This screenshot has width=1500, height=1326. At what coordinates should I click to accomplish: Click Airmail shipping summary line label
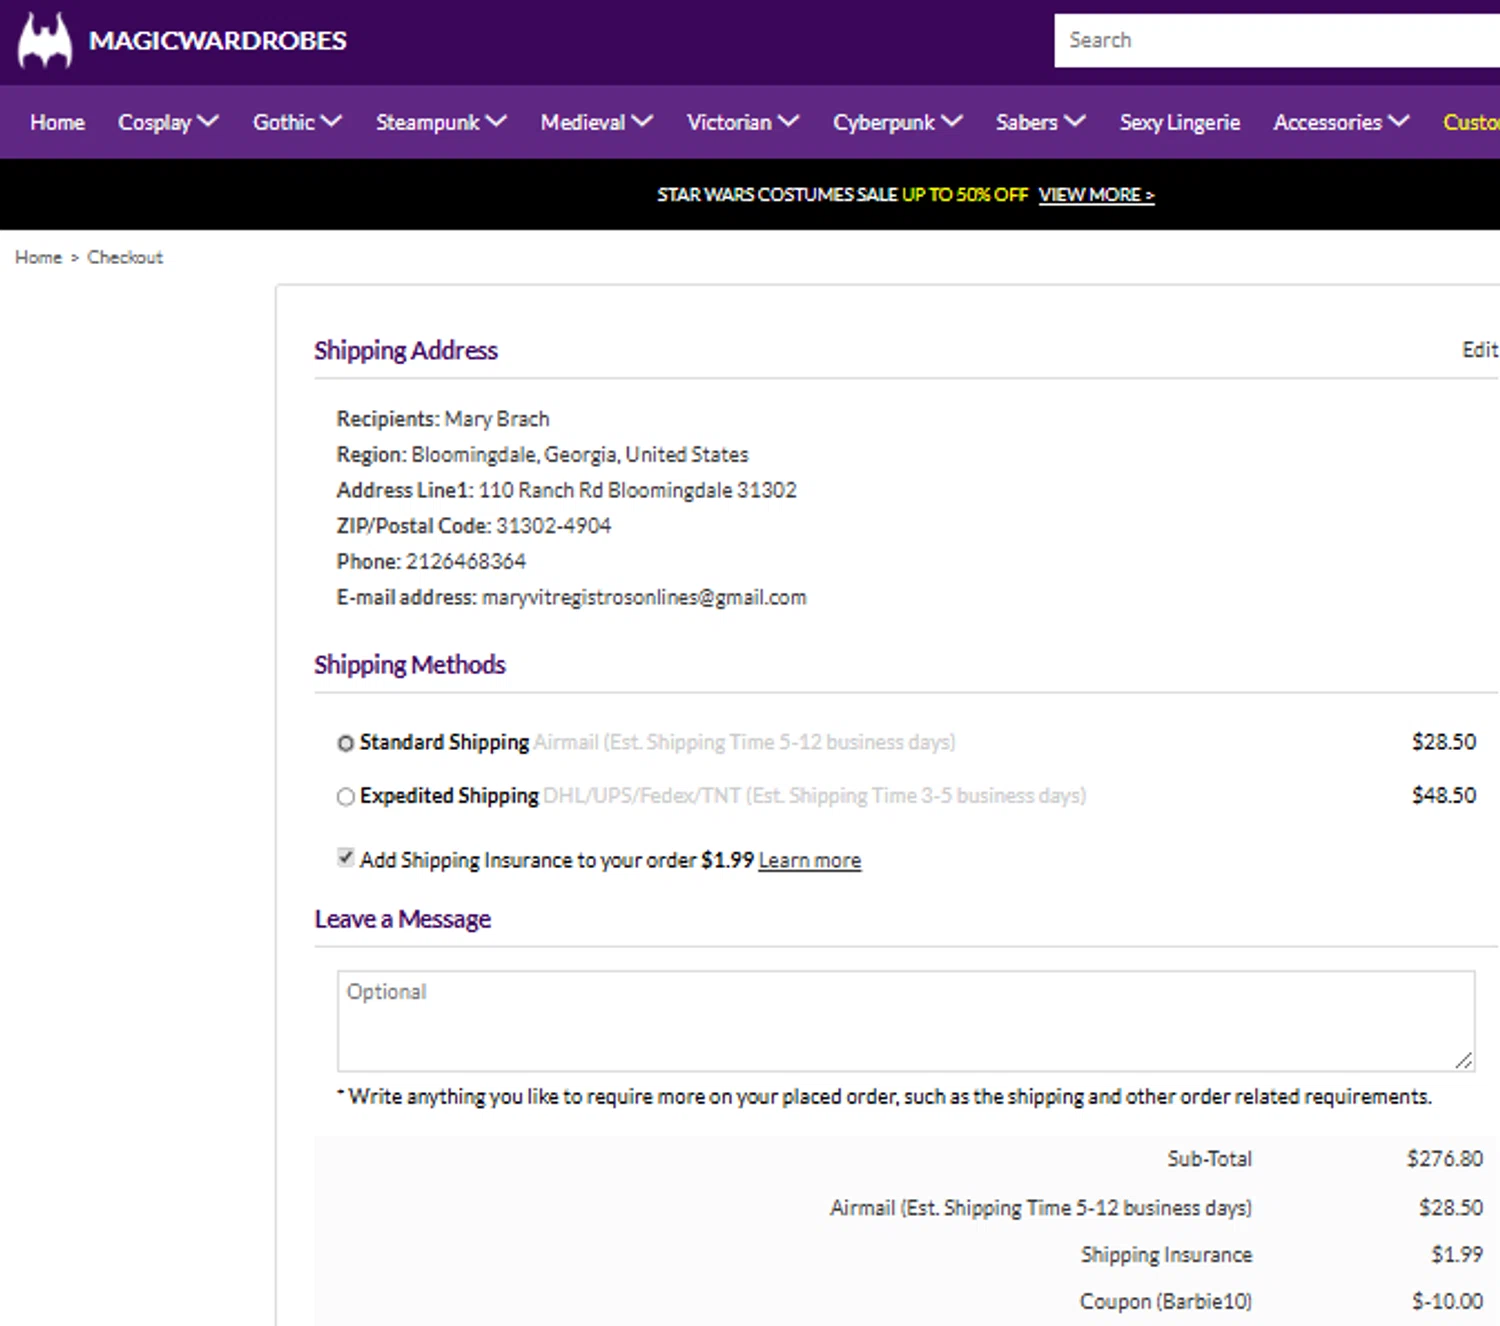[1040, 1208]
